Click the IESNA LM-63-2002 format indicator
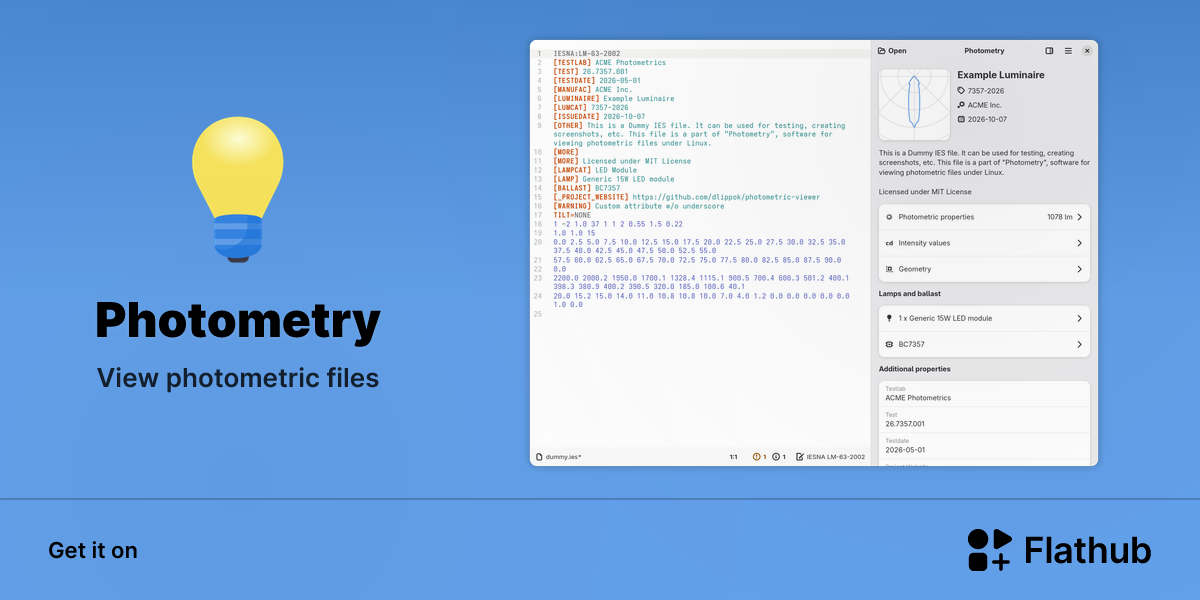The height and width of the screenshot is (600, 1200). [x=830, y=457]
